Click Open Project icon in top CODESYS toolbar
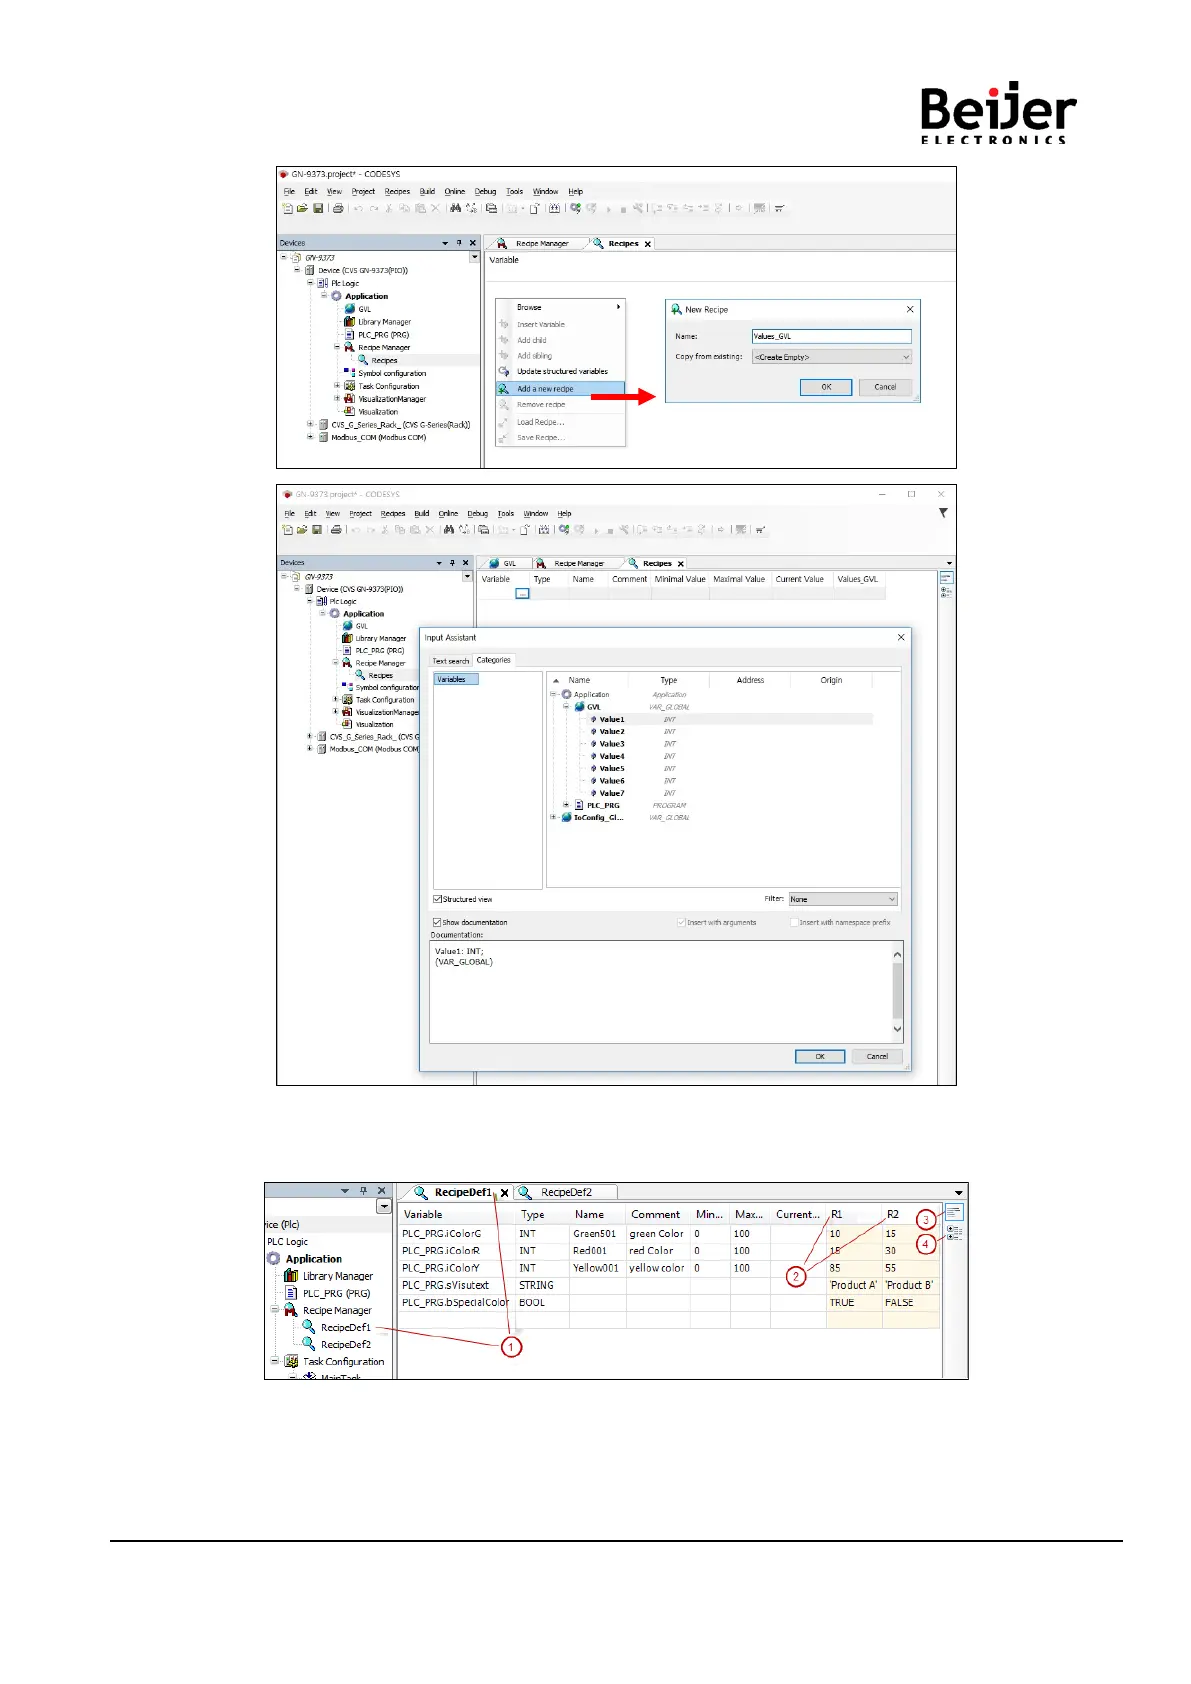This screenshot has height=1684, width=1191. tap(302, 208)
